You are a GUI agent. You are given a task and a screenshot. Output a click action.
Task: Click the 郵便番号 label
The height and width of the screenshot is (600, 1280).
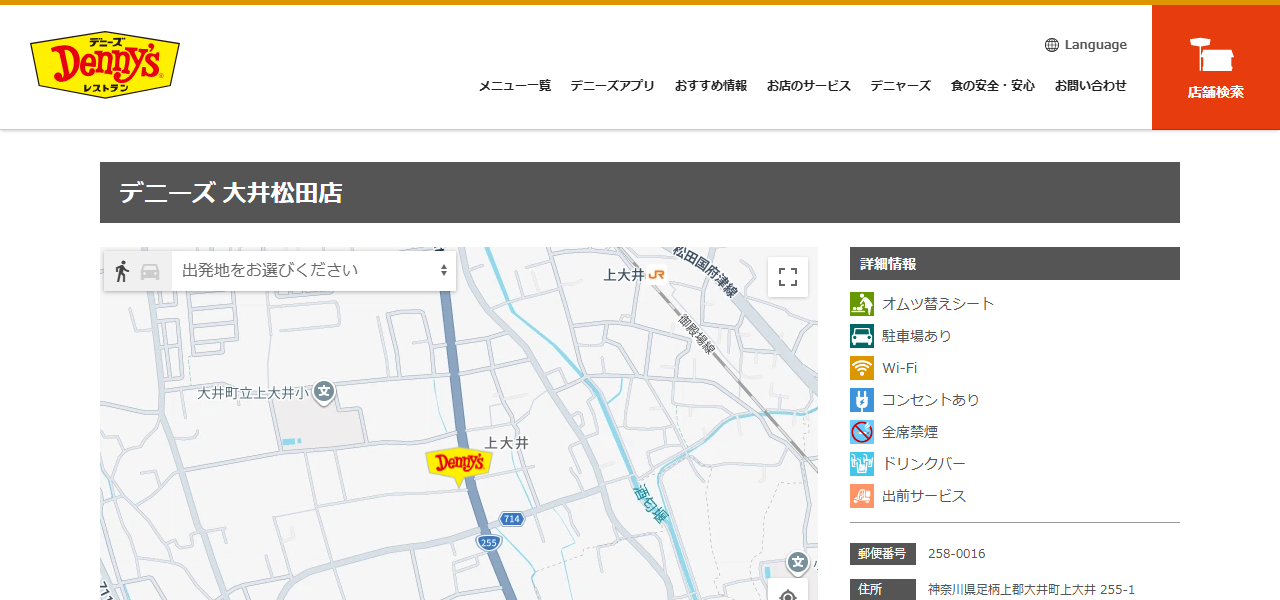pos(883,553)
